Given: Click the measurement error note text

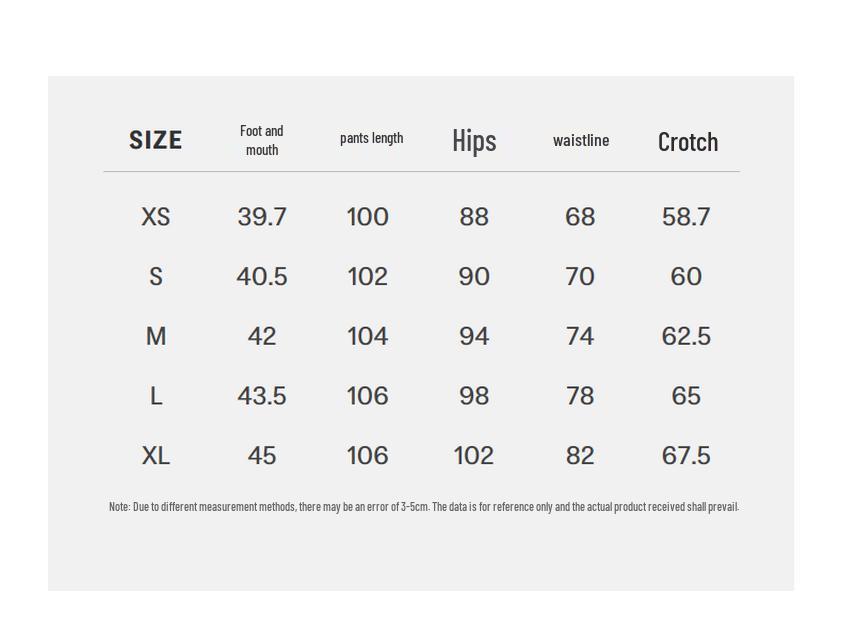Looking at the screenshot, I should [423, 507].
